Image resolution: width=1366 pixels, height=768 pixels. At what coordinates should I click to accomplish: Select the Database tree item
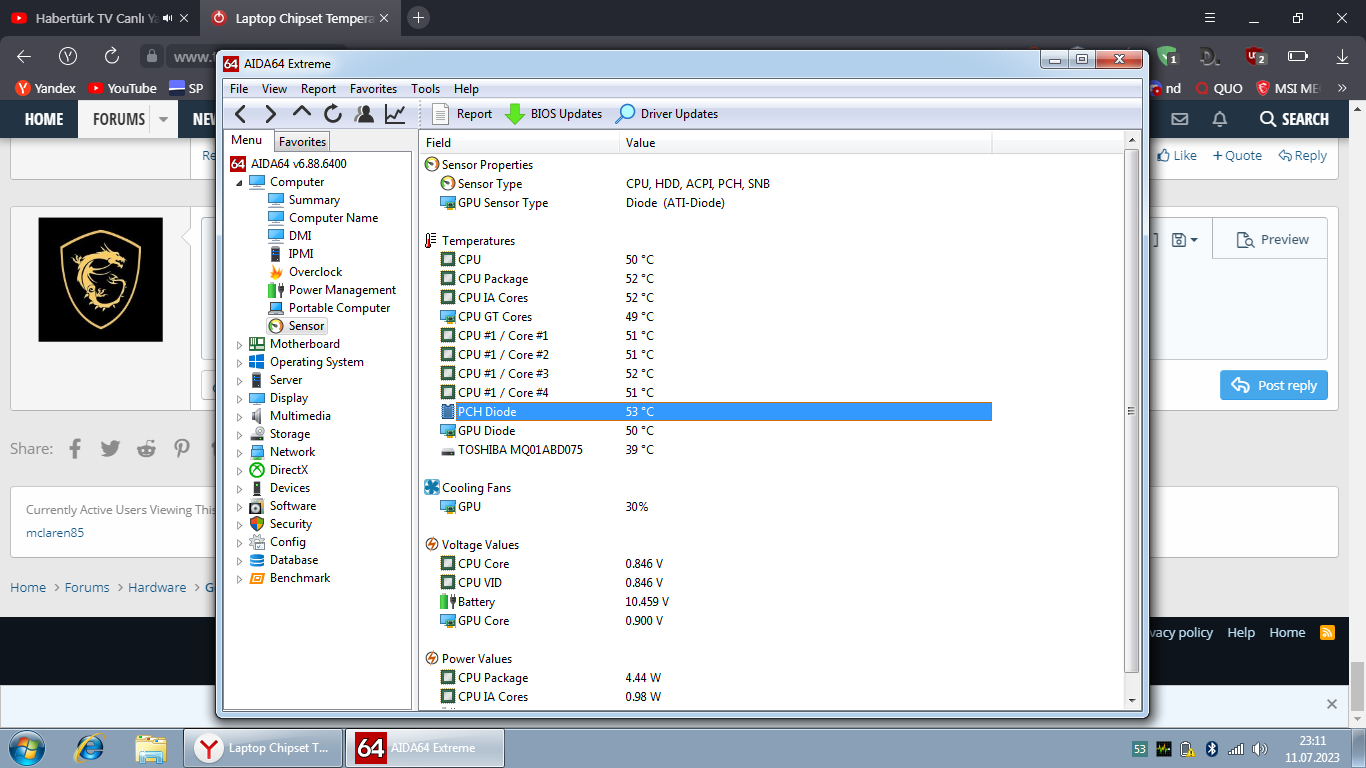pyautogui.click(x=294, y=560)
